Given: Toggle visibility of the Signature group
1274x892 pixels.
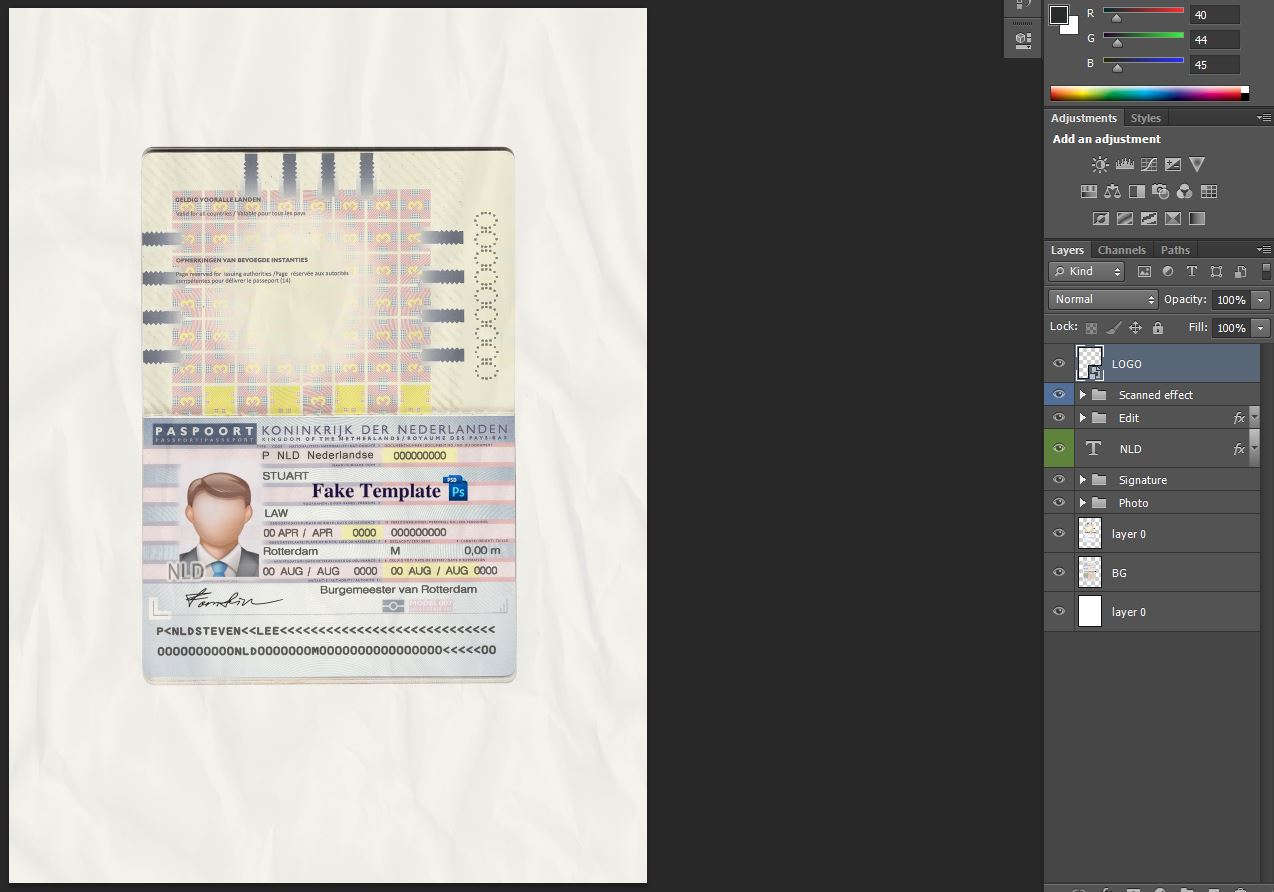Looking at the screenshot, I should click(1058, 479).
